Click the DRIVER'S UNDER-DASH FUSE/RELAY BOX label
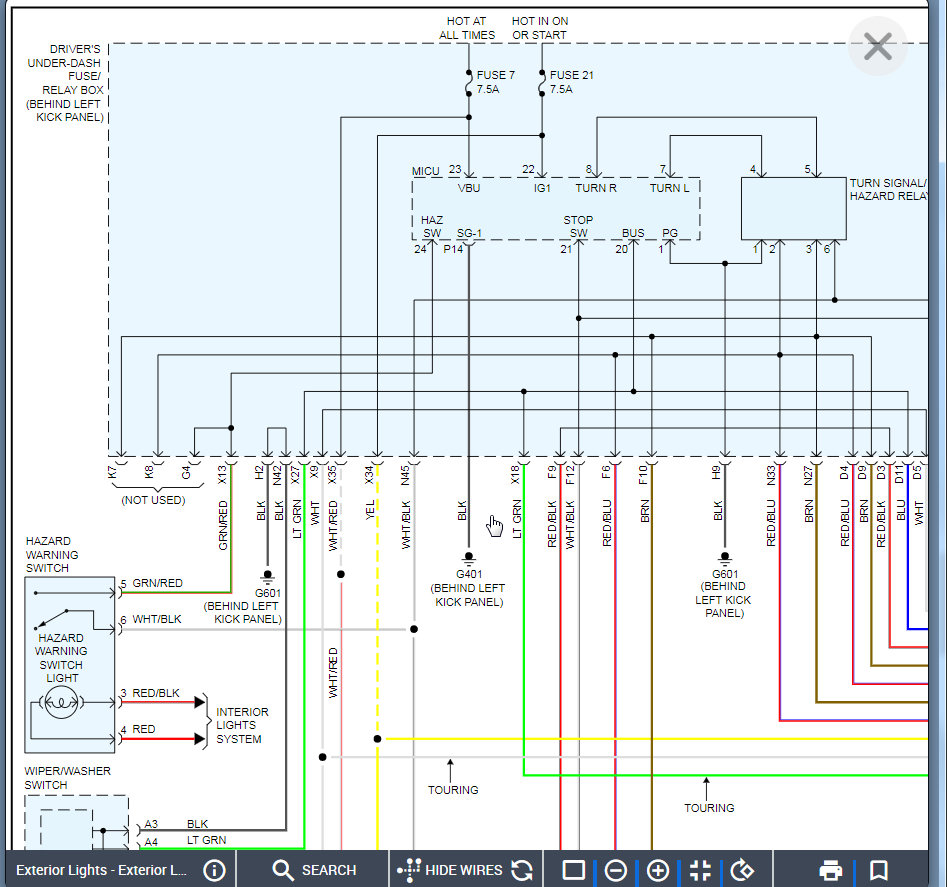Viewport: 947px width, 887px height. click(x=65, y=83)
